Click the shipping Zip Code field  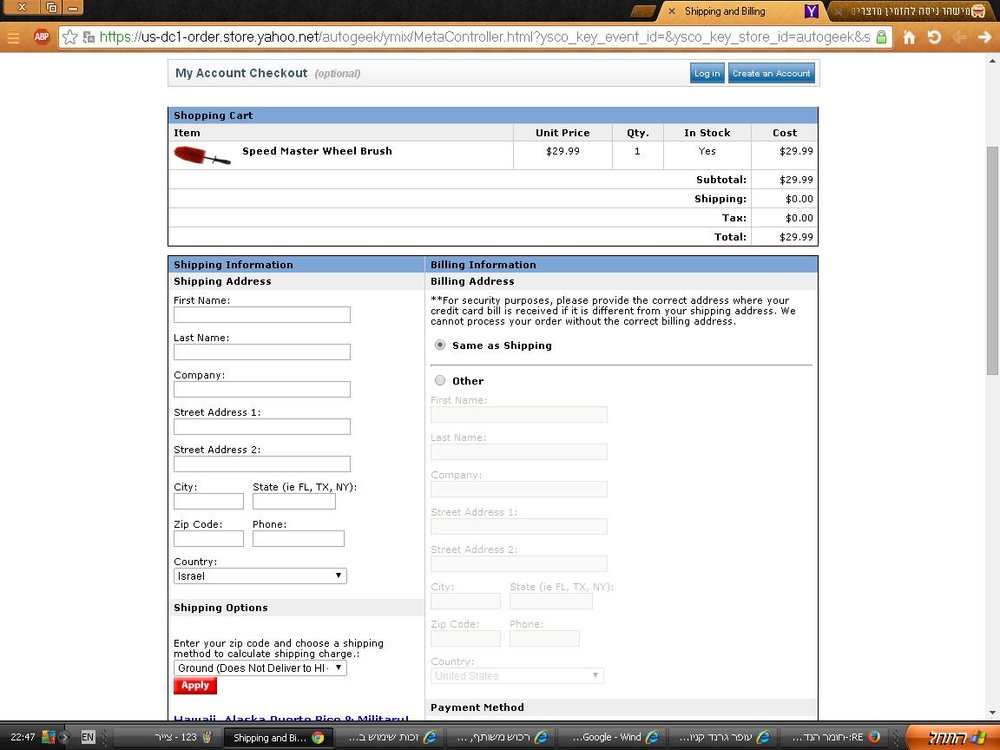[209, 538]
